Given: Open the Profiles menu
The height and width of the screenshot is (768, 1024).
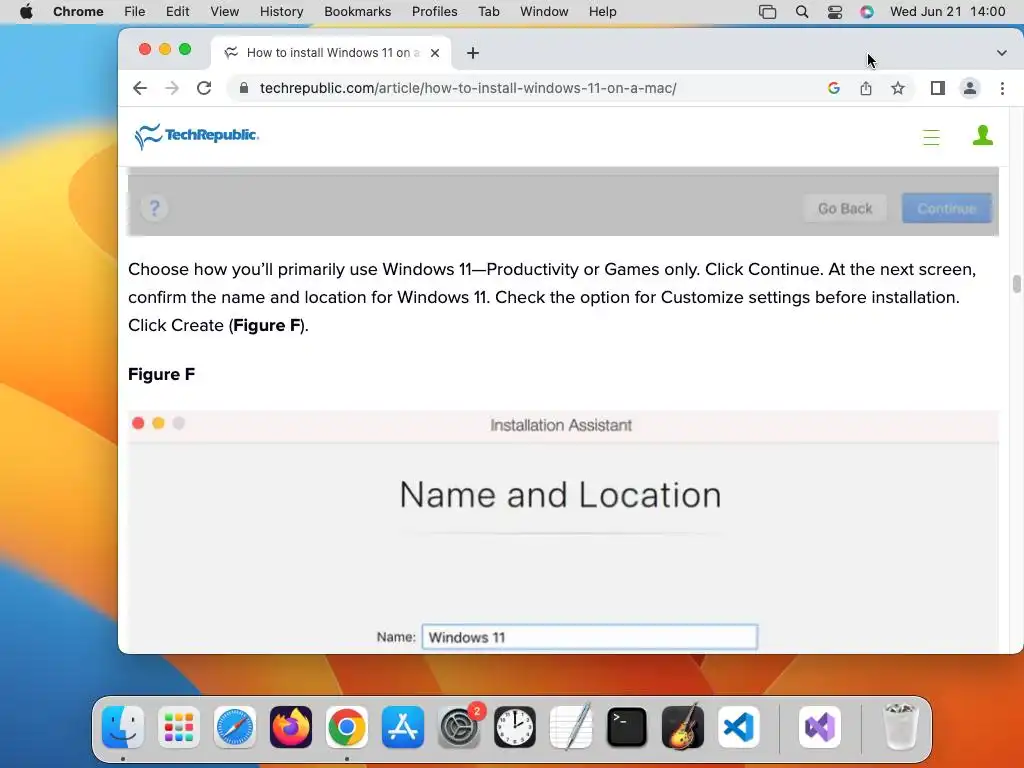Looking at the screenshot, I should point(434,12).
